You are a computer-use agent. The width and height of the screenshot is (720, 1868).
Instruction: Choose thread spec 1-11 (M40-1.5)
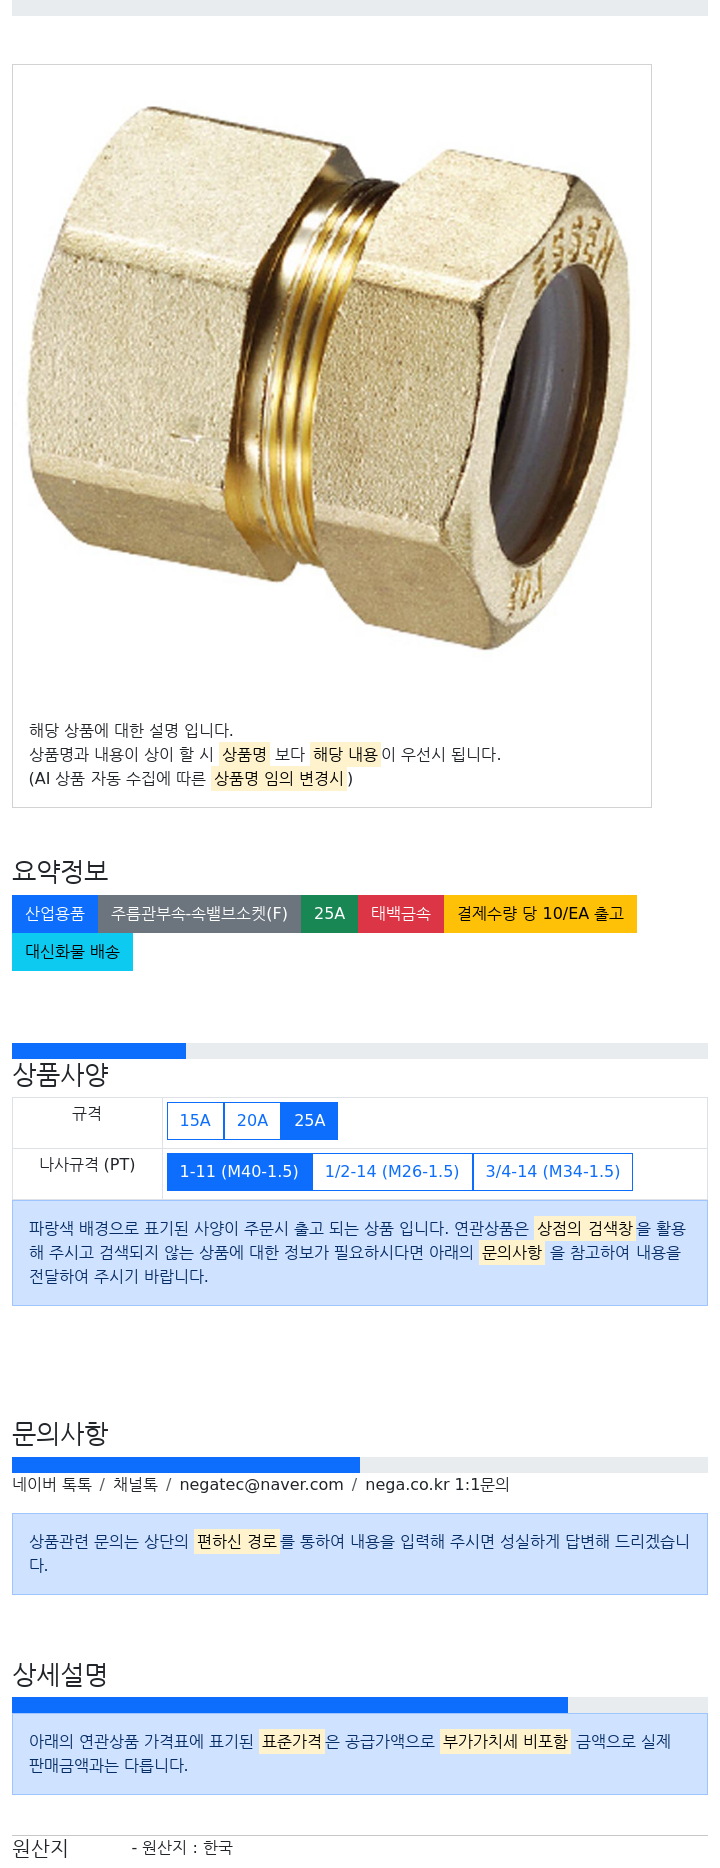pos(239,1171)
